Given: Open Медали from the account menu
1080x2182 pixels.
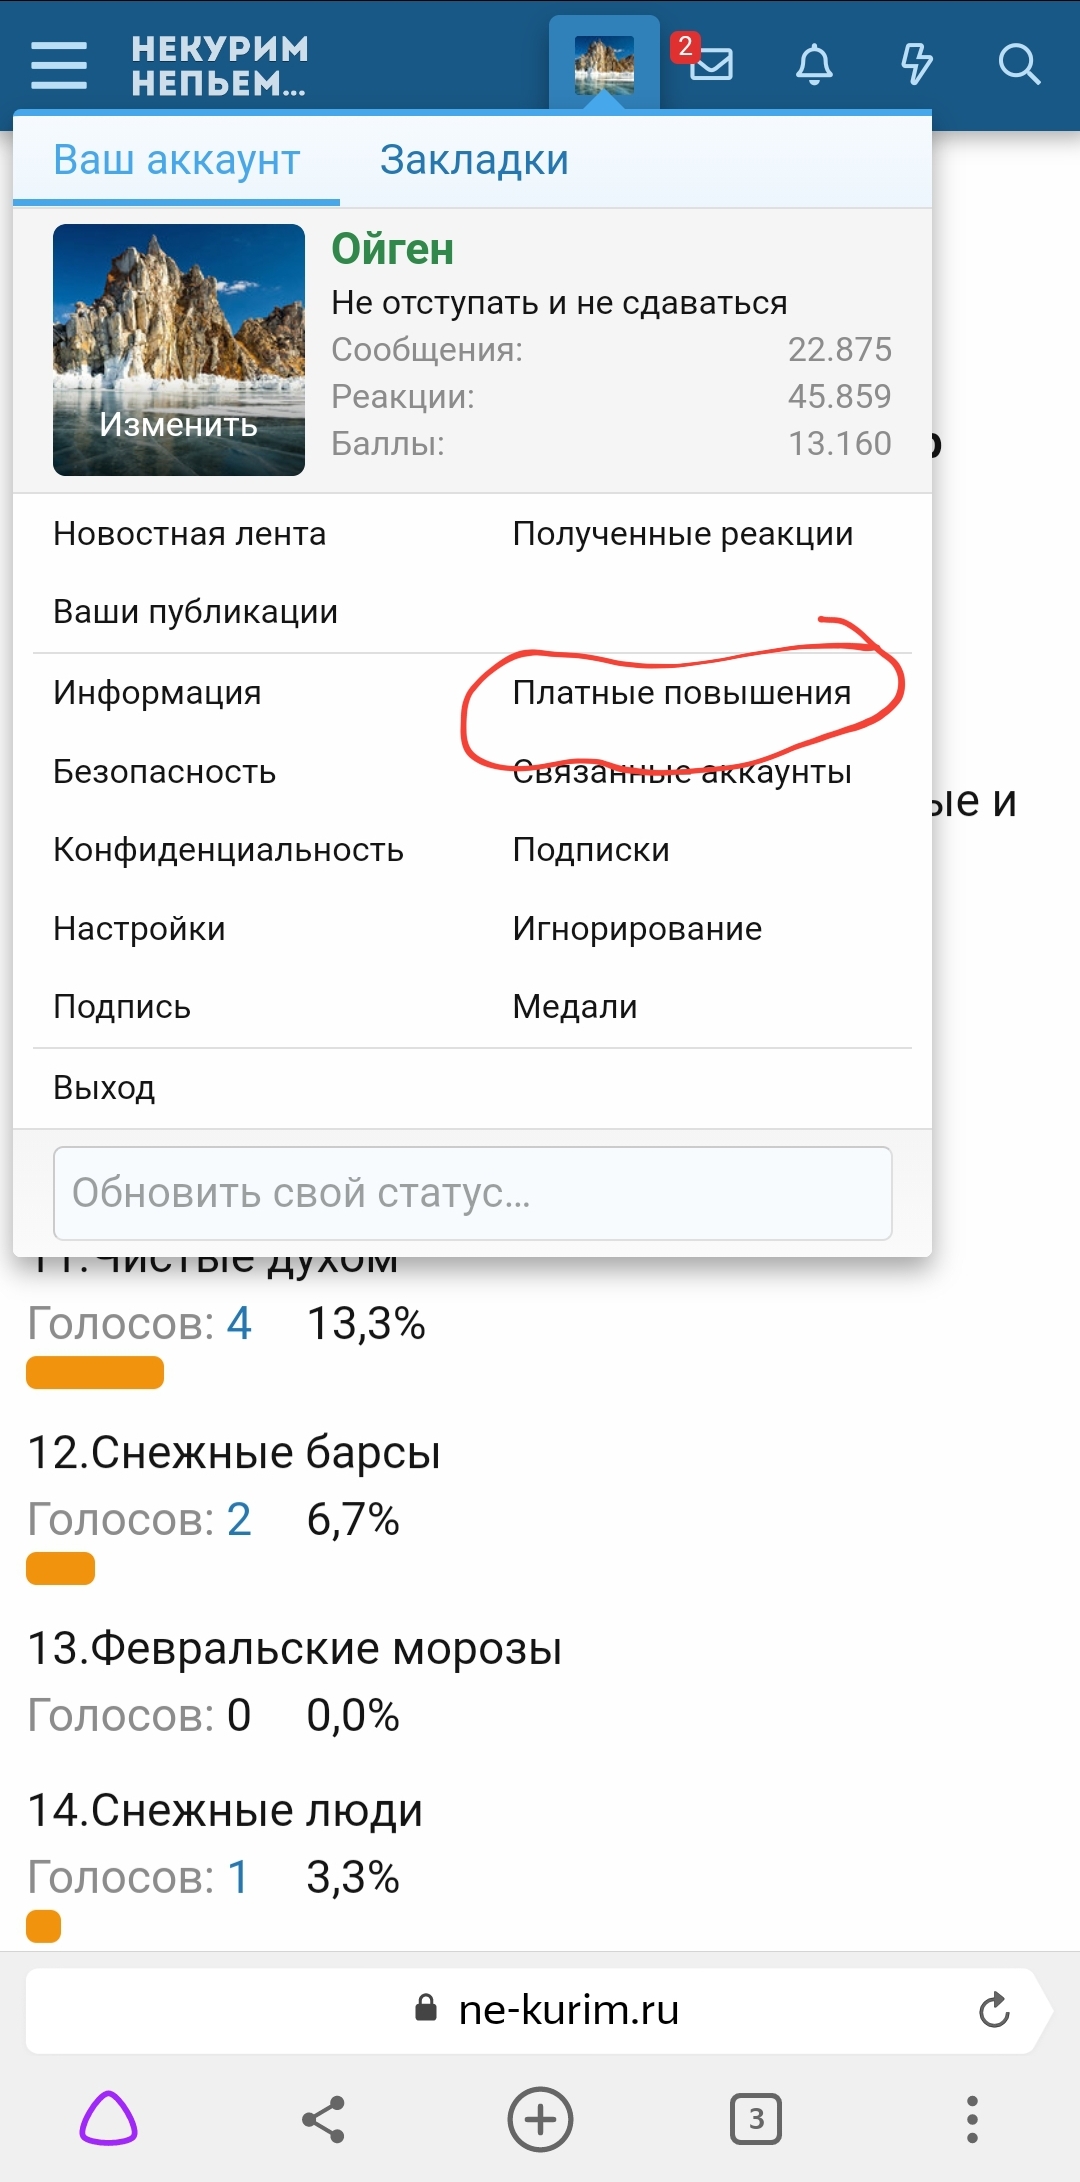Looking at the screenshot, I should 575,1007.
